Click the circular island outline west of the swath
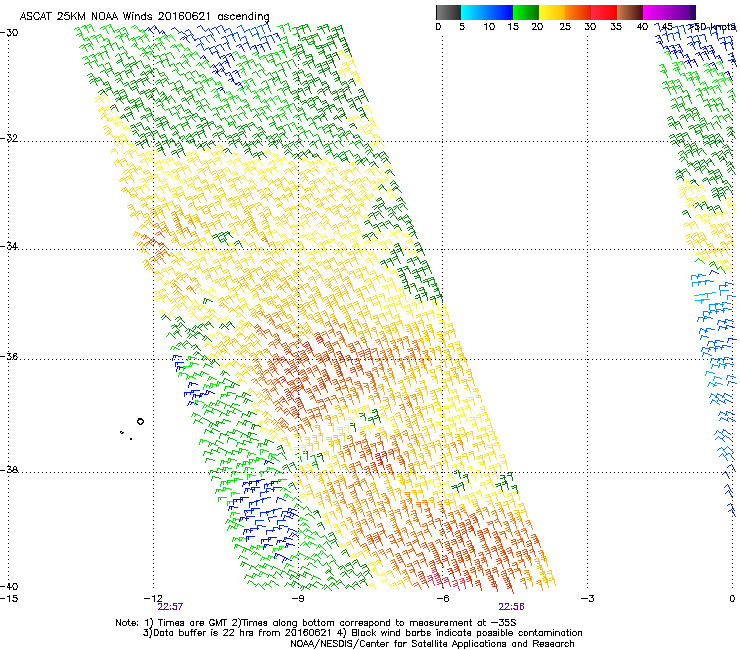740x650 pixels. click(x=140, y=422)
